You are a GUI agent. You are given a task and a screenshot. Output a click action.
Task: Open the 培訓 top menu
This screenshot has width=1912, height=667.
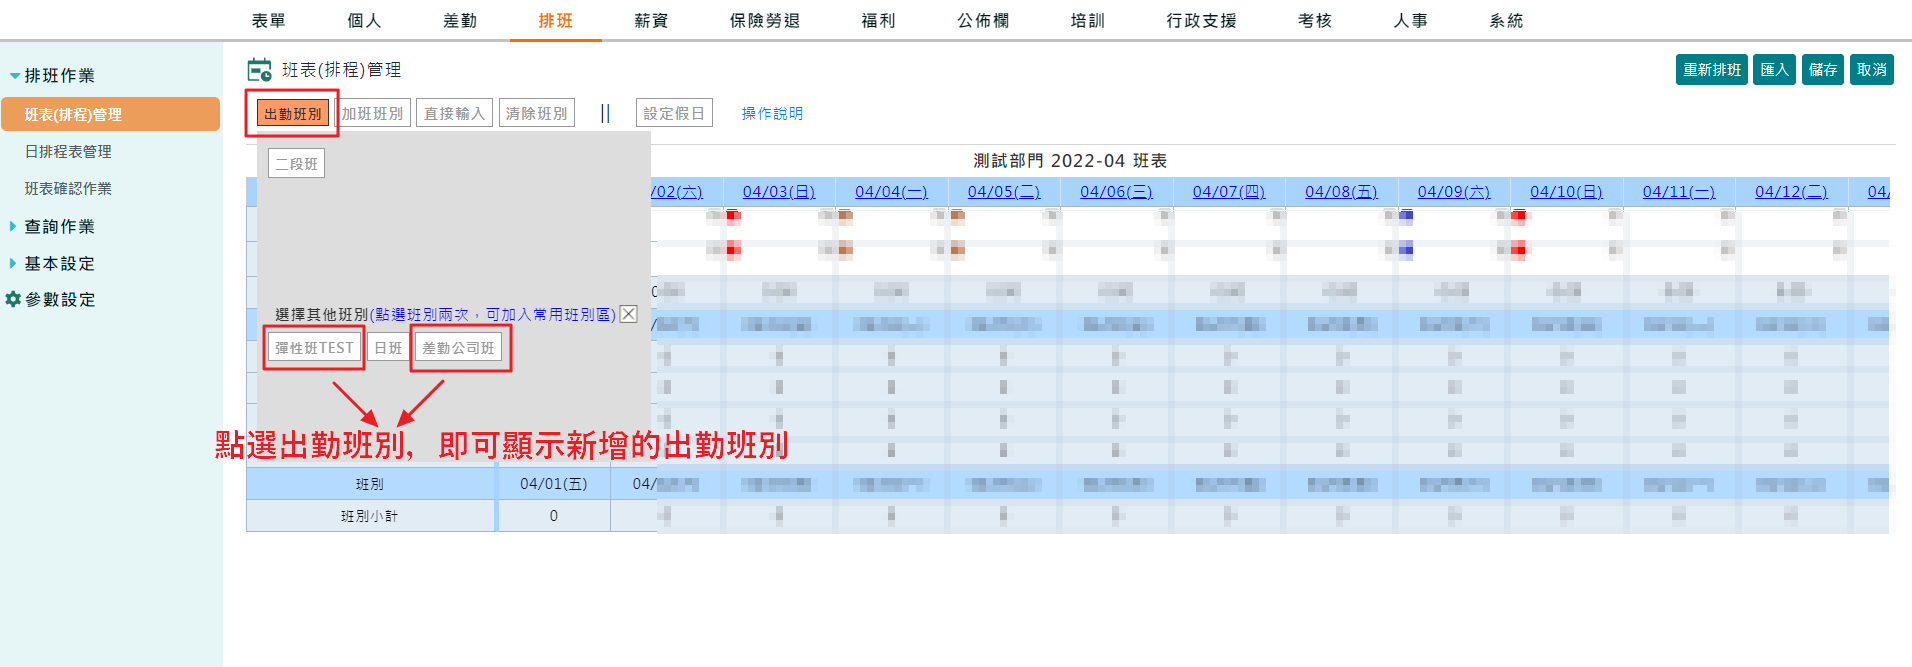pyautogui.click(x=1087, y=21)
